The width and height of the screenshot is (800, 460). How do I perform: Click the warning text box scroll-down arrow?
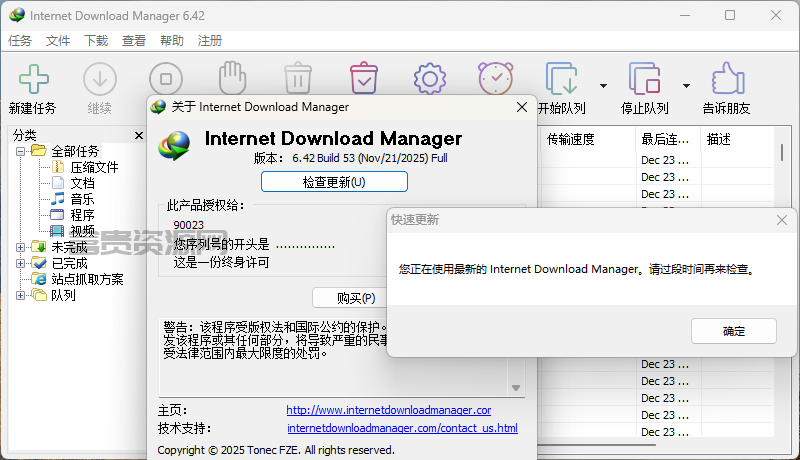(516, 388)
